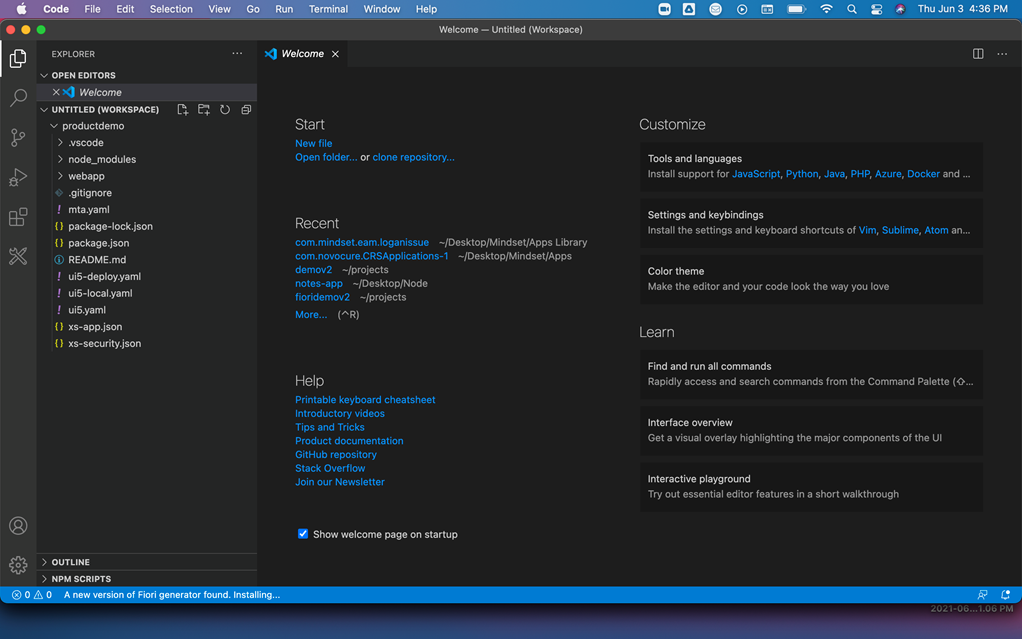Viewport: 1022px width, 639px height.
Task: Open the File menu
Action: [x=93, y=9]
